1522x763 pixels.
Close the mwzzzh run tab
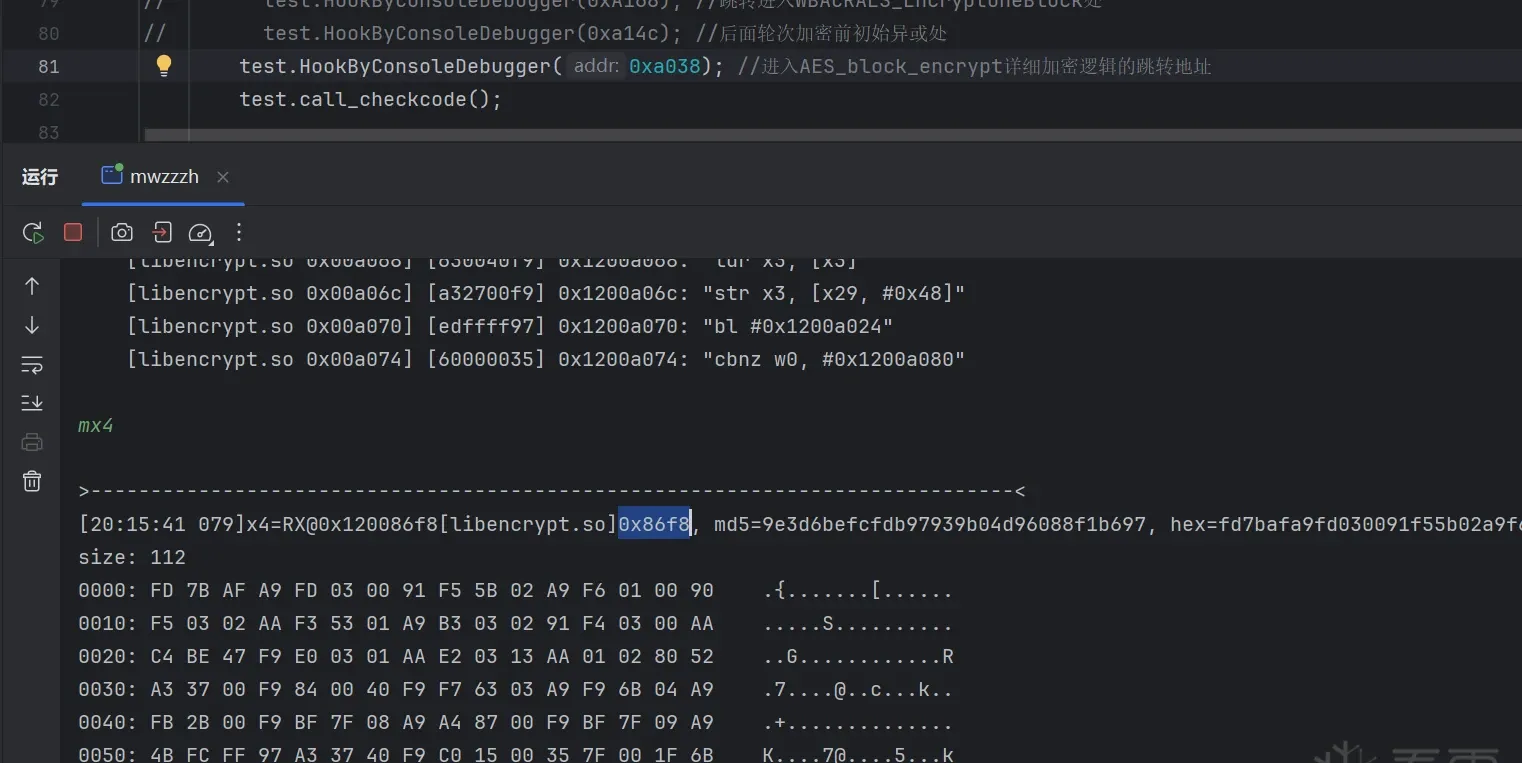(223, 177)
